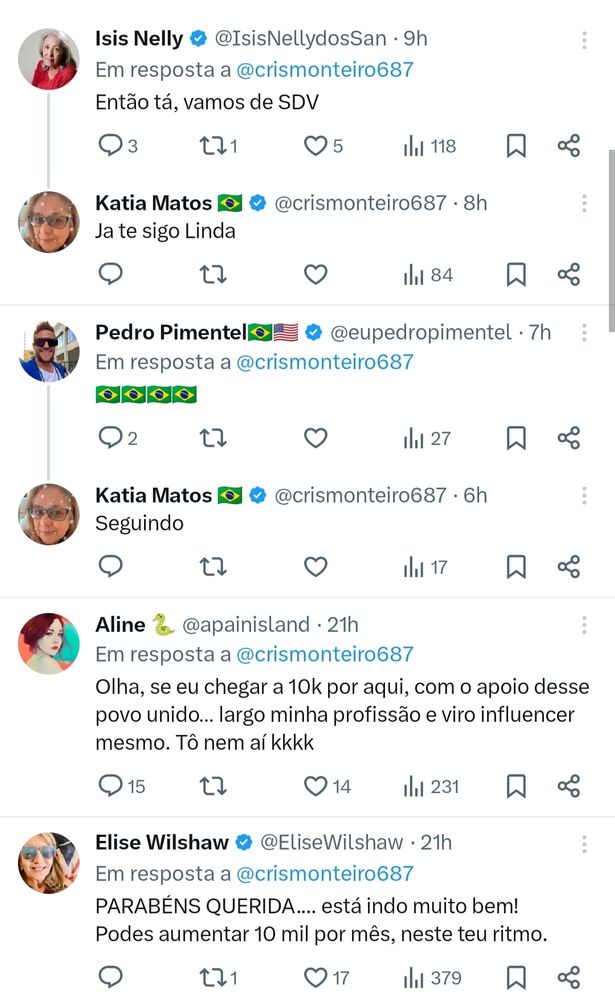
Task: Open Katia Matos's profile picture
Action: pyautogui.click(x=47, y=222)
